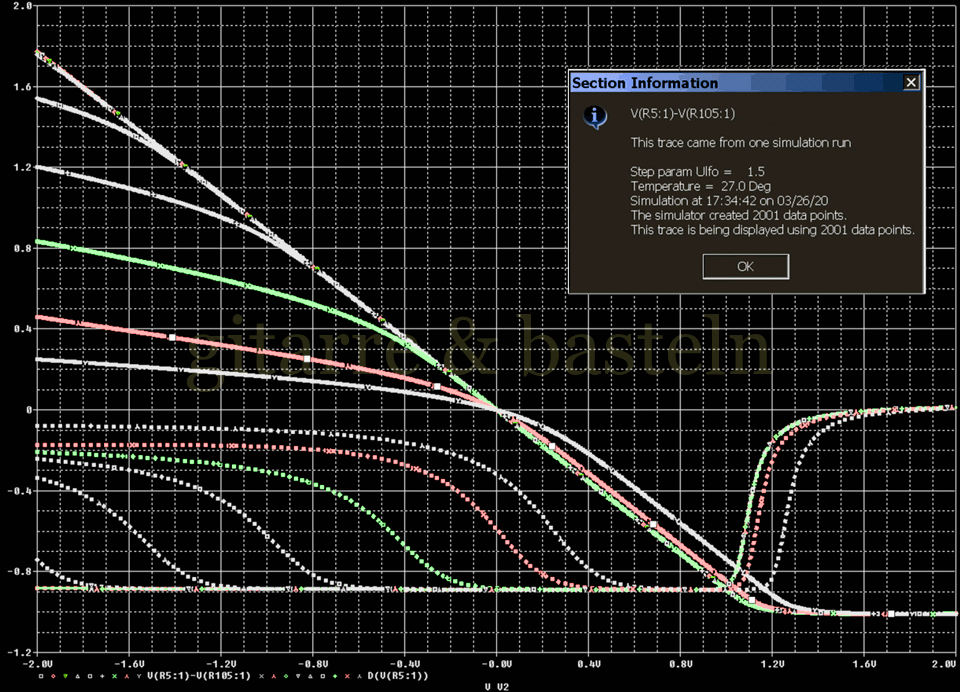Viewport: 960px width, 692px height.
Task: Close the Section Information dialog
Action: 911,82
